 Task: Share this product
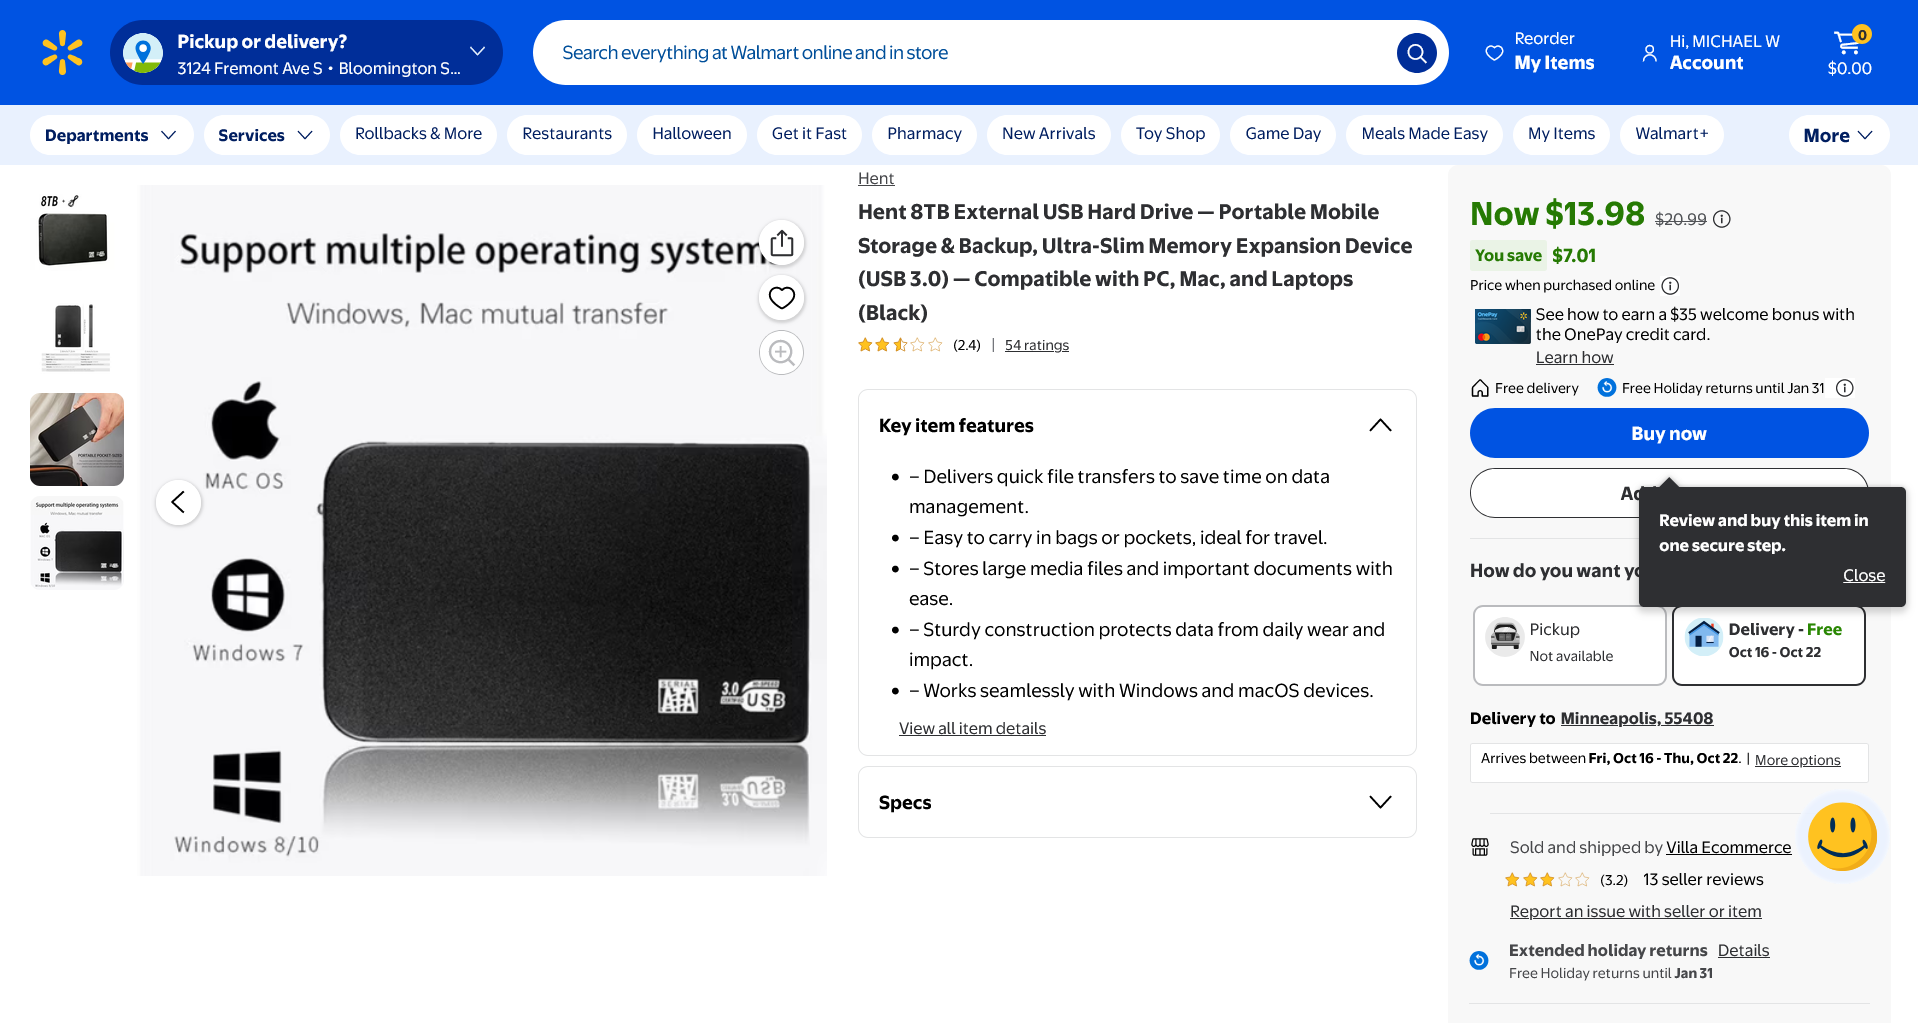782,243
